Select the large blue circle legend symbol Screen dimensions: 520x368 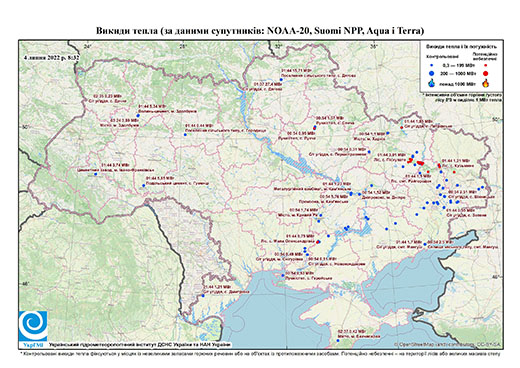432,73
